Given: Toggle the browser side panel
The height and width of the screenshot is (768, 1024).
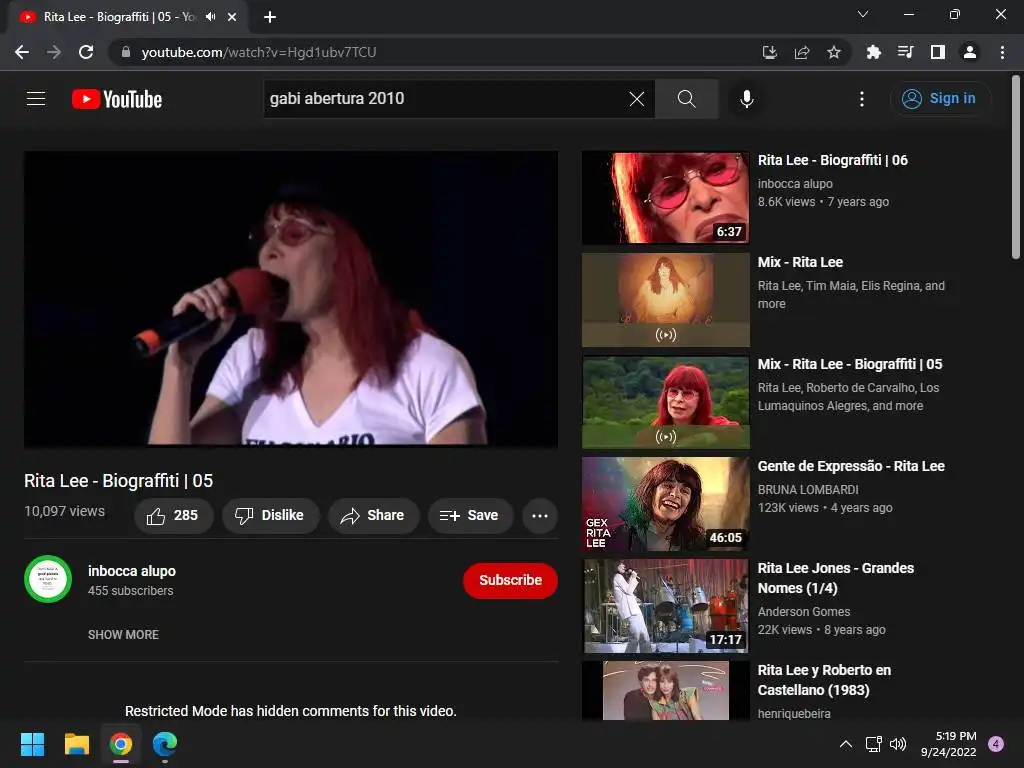Looking at the screenshot, I should [x=938, y=52].
